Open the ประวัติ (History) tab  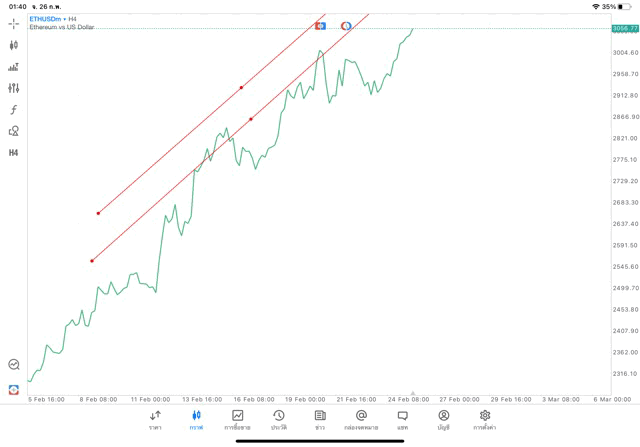[278, 419]
